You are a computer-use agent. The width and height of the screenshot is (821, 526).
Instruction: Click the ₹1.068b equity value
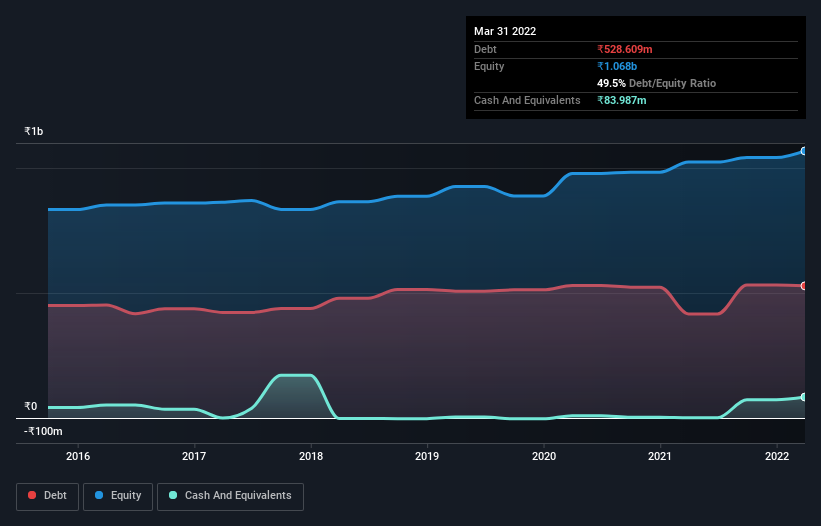[617, 66]
